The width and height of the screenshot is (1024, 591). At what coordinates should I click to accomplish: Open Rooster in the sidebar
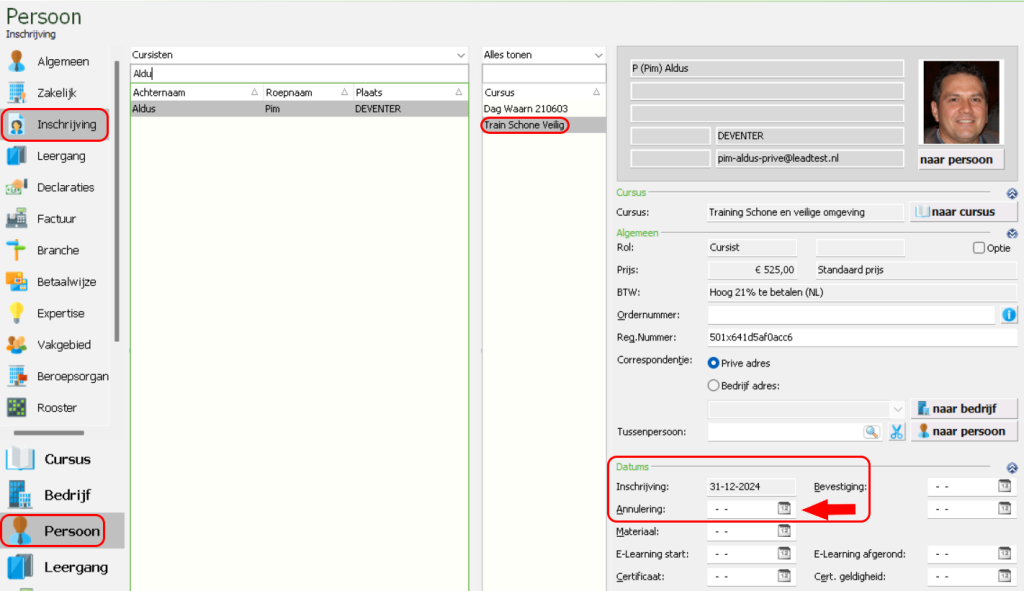[56, 407]
